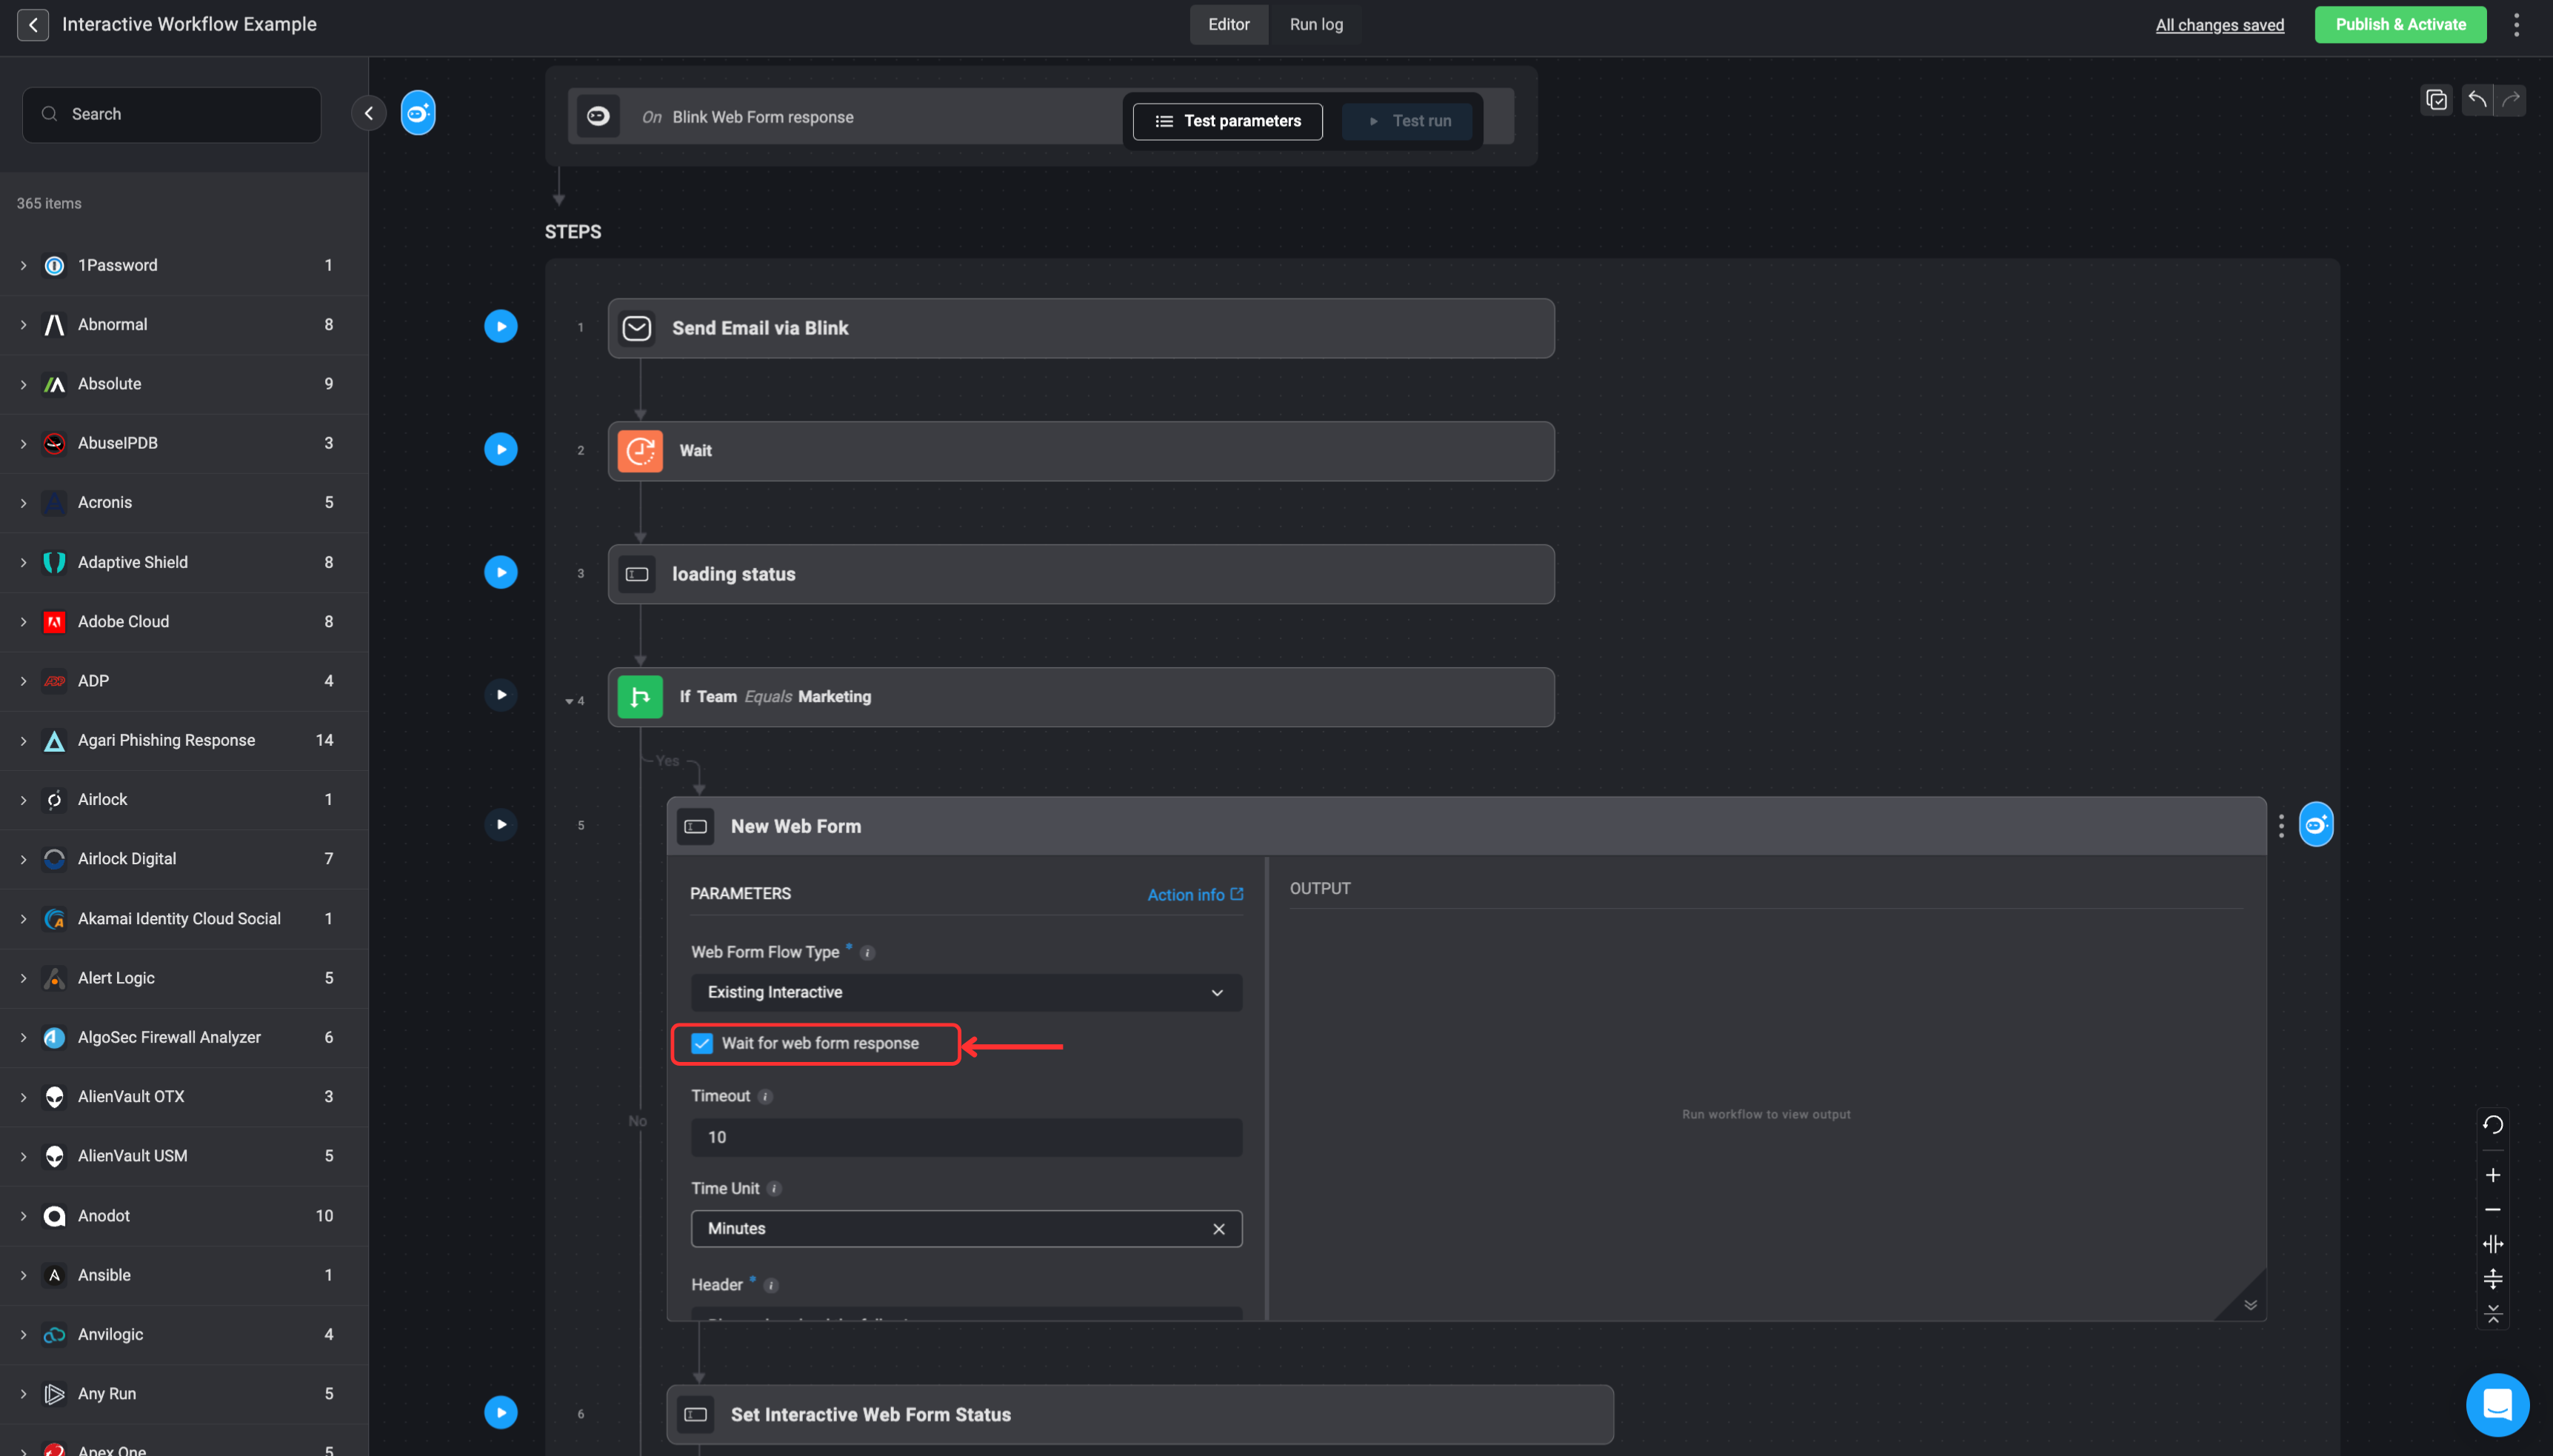Run step 6 Set Interactive Web Form Status
The height and width of the screenshot is (1456, 2553).
501,1412
